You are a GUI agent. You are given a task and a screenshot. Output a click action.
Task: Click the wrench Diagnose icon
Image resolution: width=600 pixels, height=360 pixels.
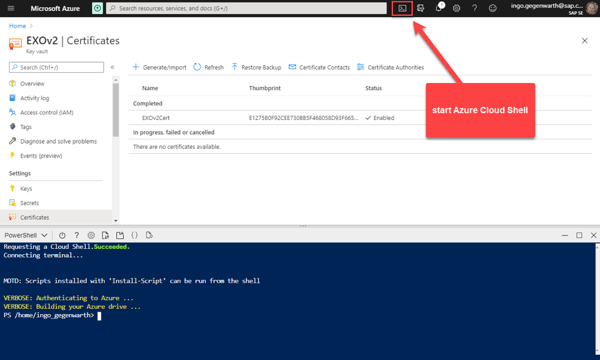12,141
